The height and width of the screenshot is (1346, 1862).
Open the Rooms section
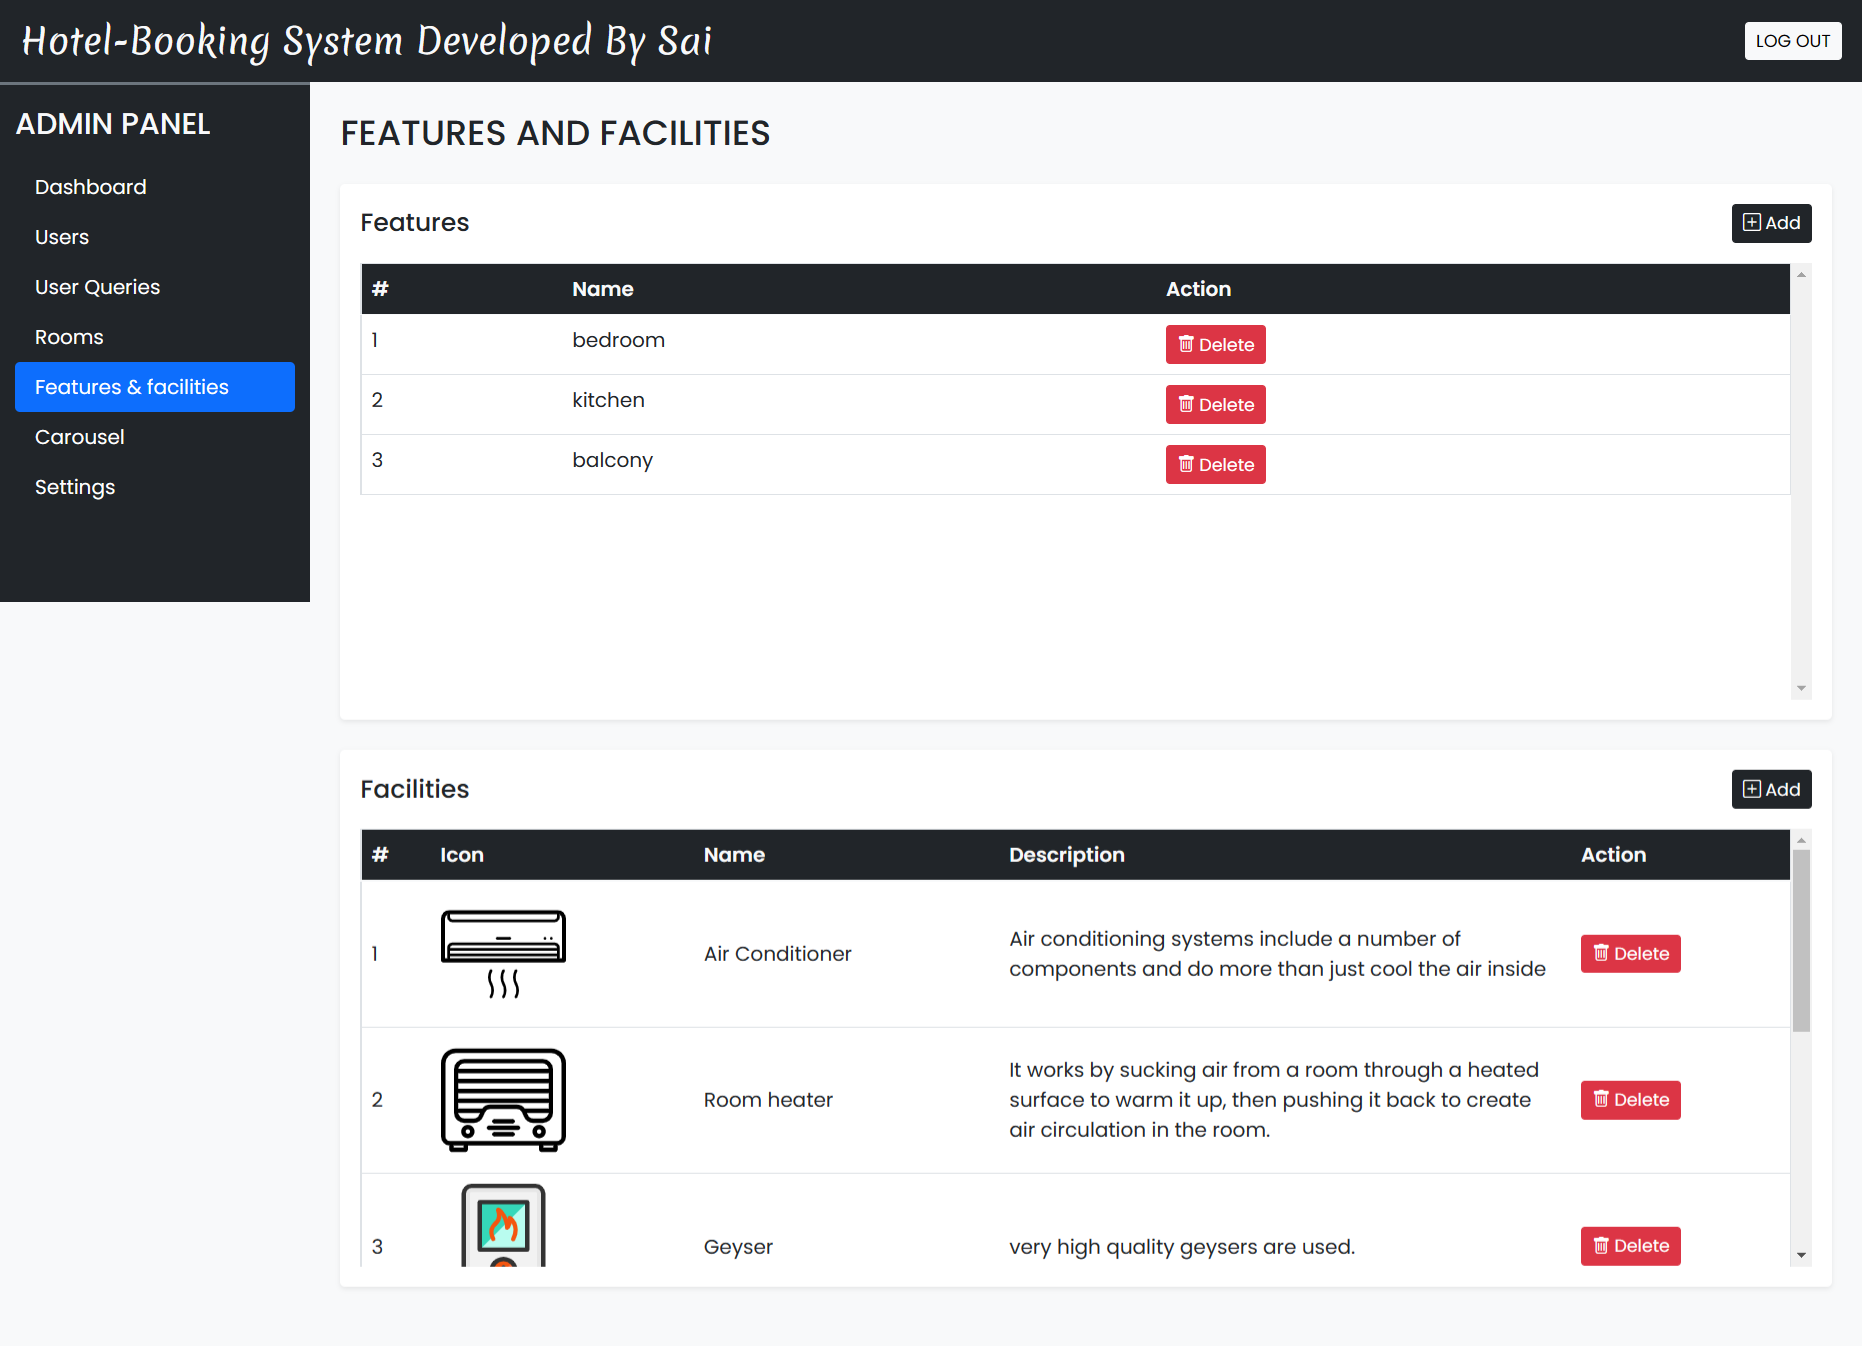pos(69,337)
